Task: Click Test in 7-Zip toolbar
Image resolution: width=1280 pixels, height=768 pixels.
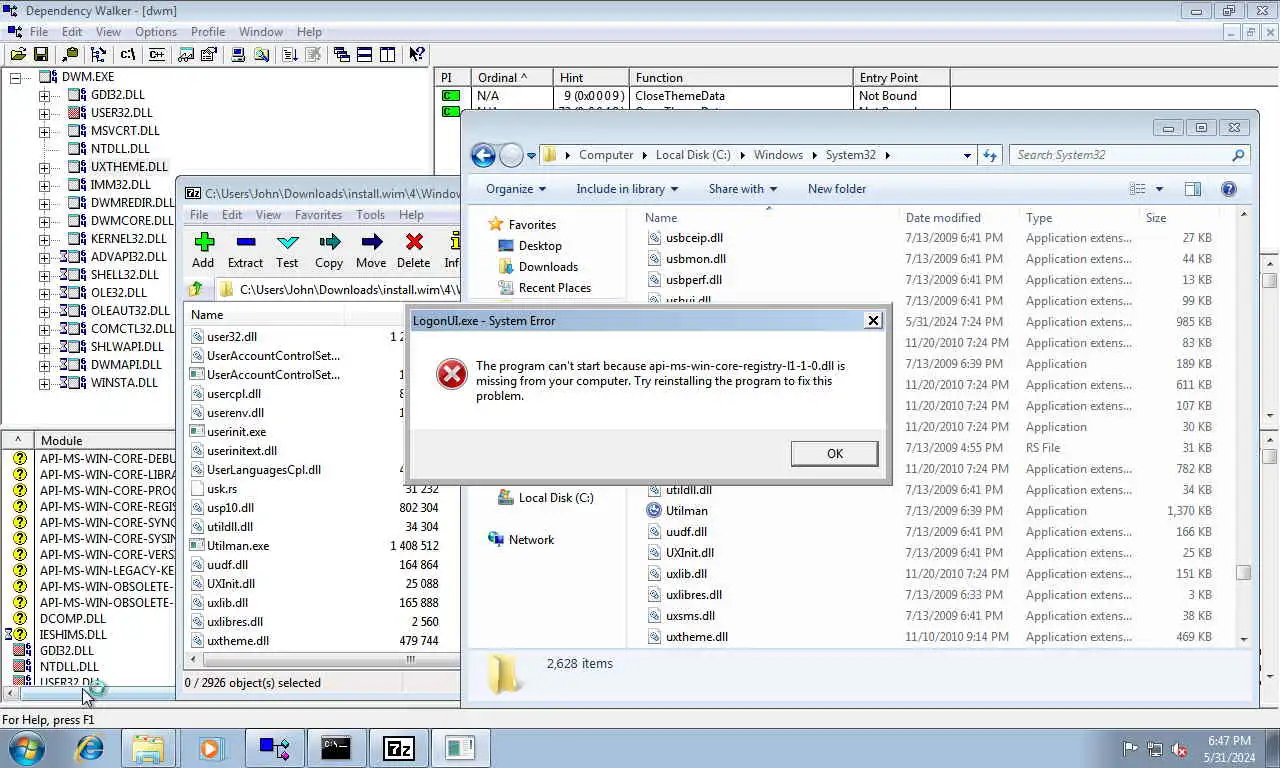Action: 287,250
